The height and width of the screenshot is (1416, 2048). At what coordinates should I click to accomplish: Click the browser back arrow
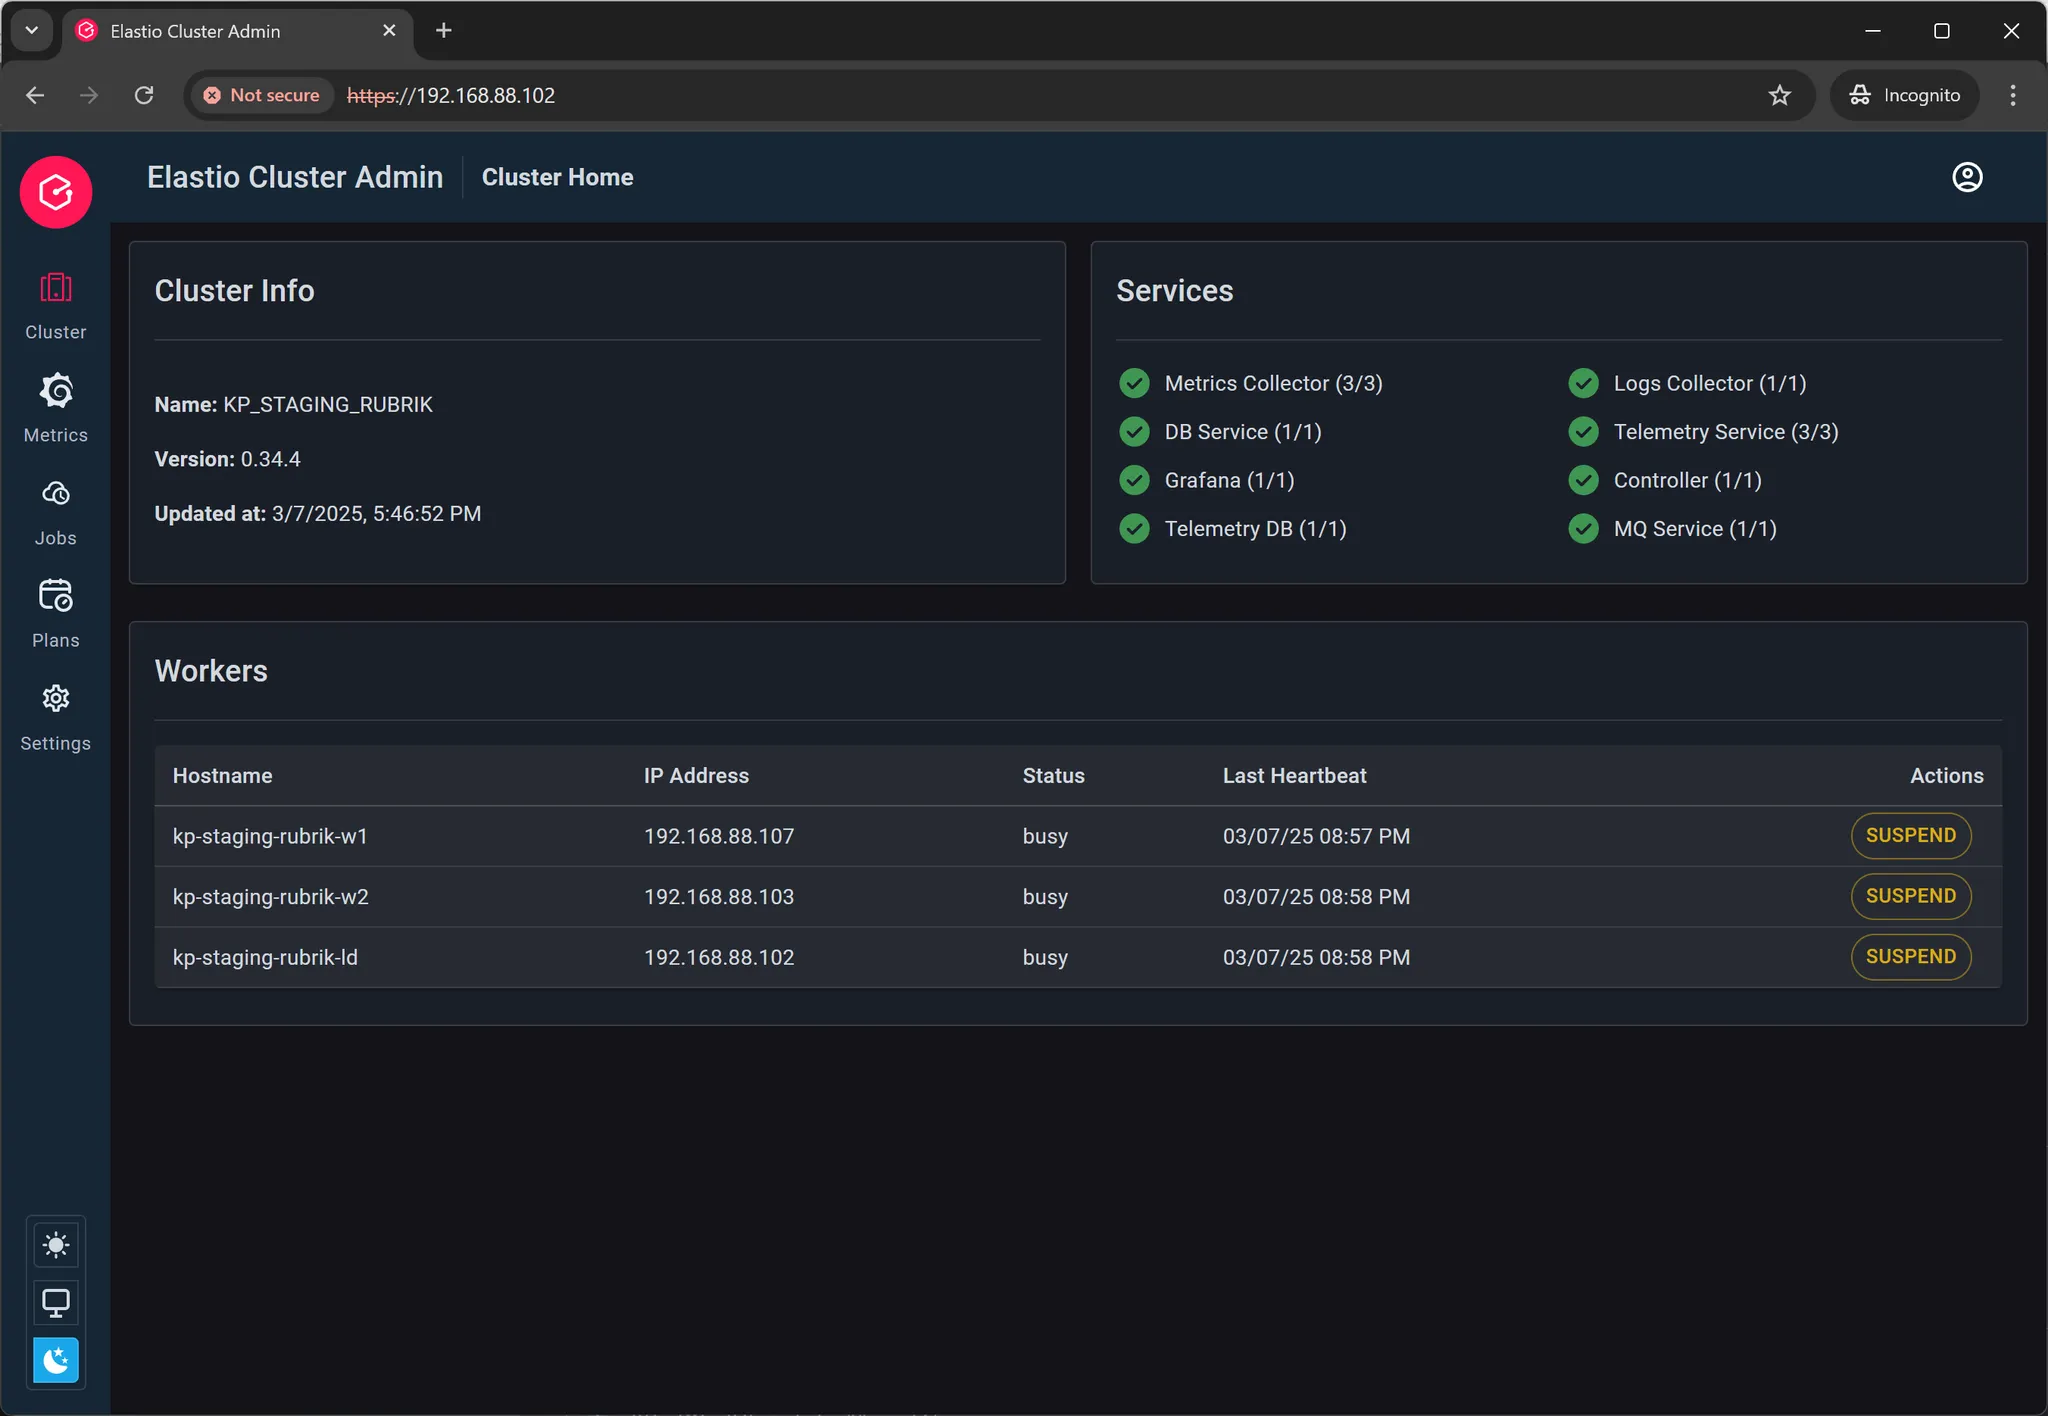pos(35,95)
